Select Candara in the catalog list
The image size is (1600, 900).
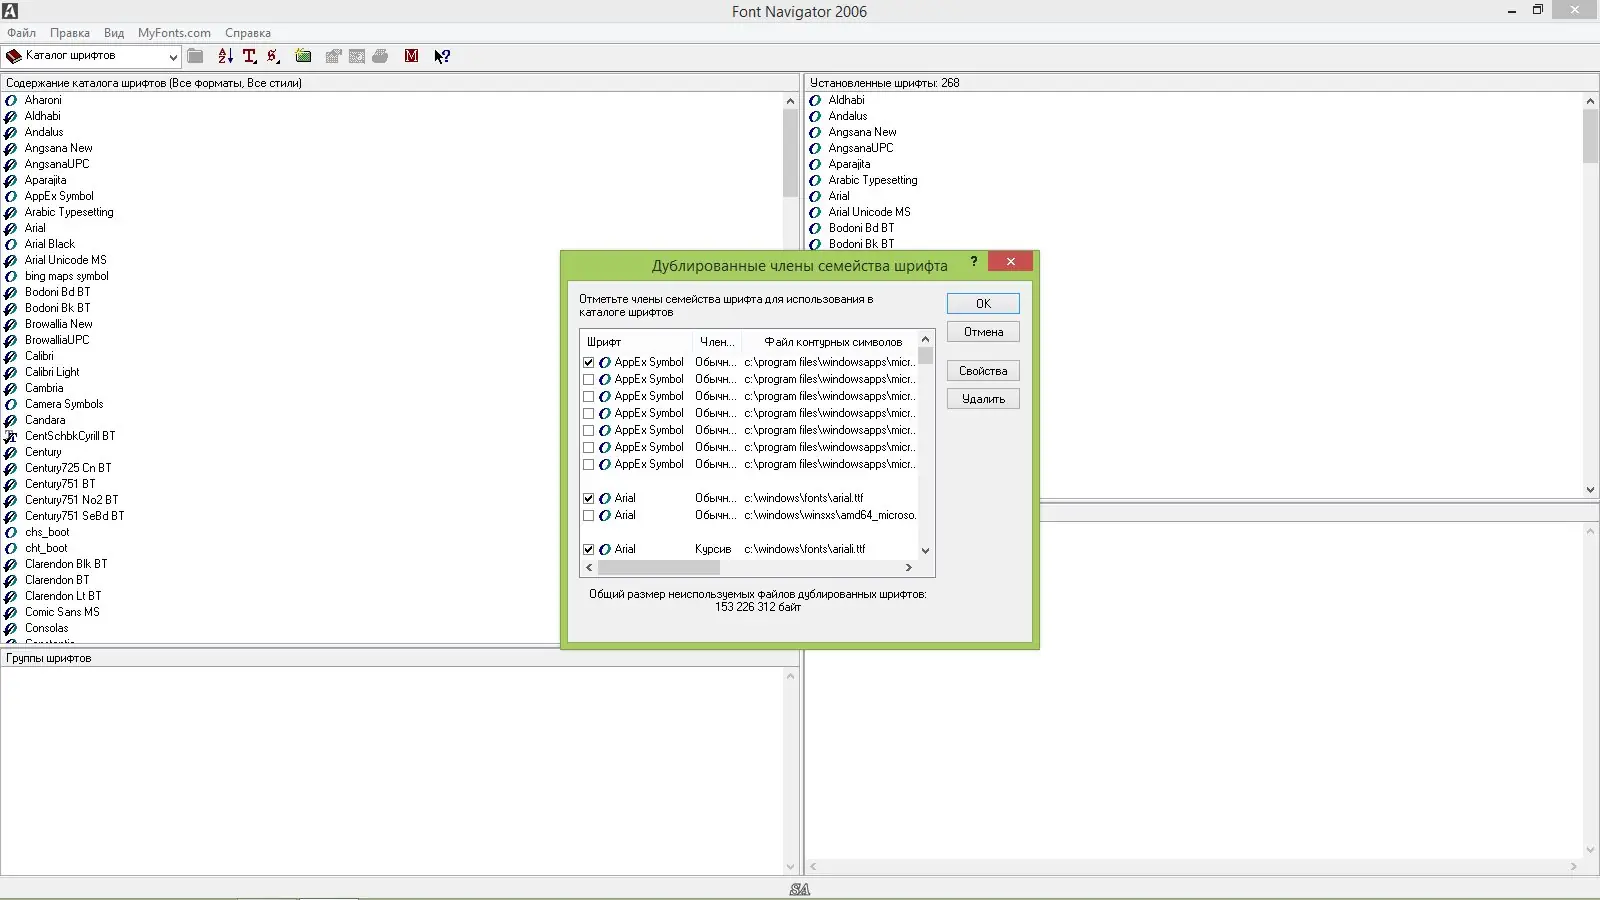coord(45,420)
